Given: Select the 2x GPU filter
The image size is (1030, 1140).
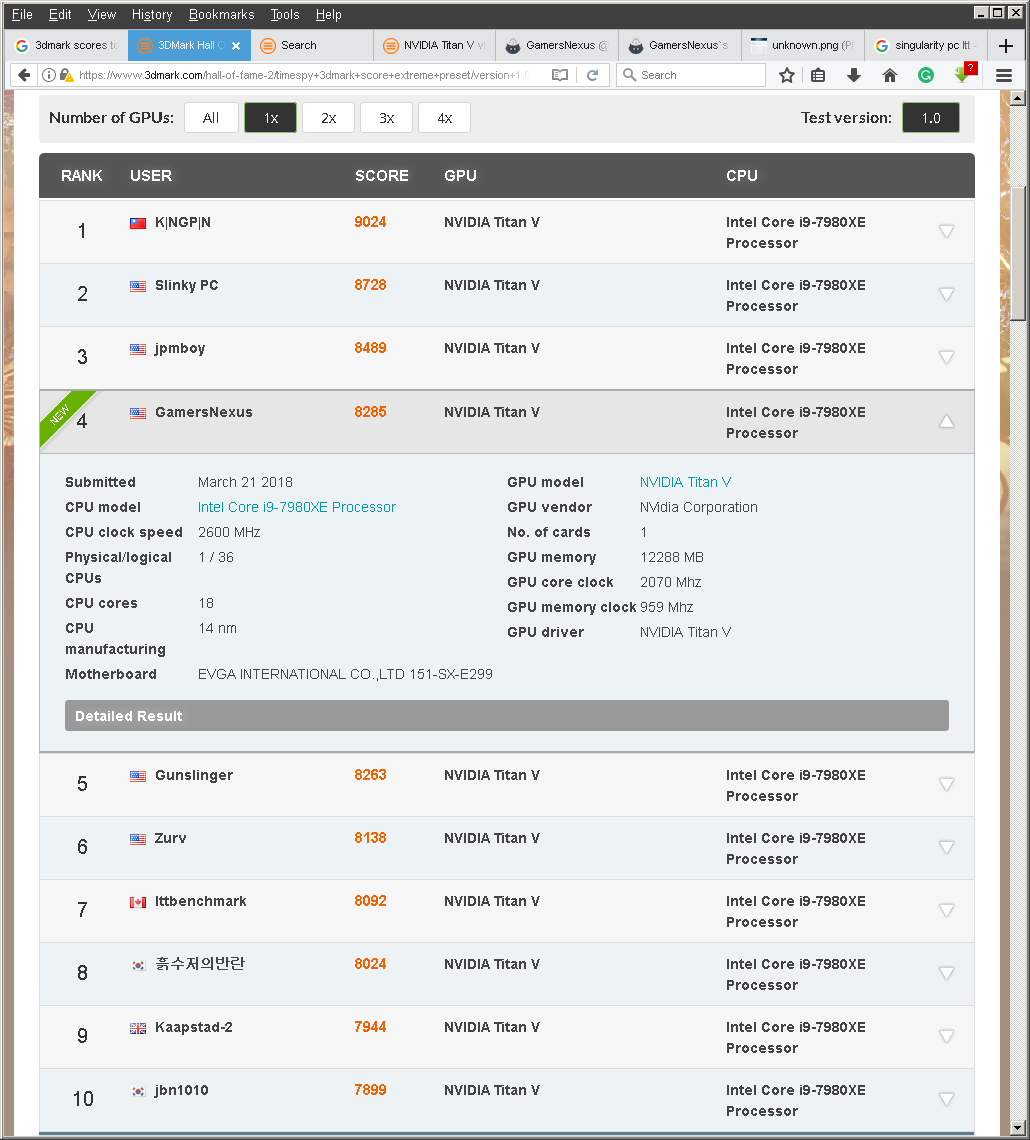Looking at the screenshot, I should pos(329,118).
